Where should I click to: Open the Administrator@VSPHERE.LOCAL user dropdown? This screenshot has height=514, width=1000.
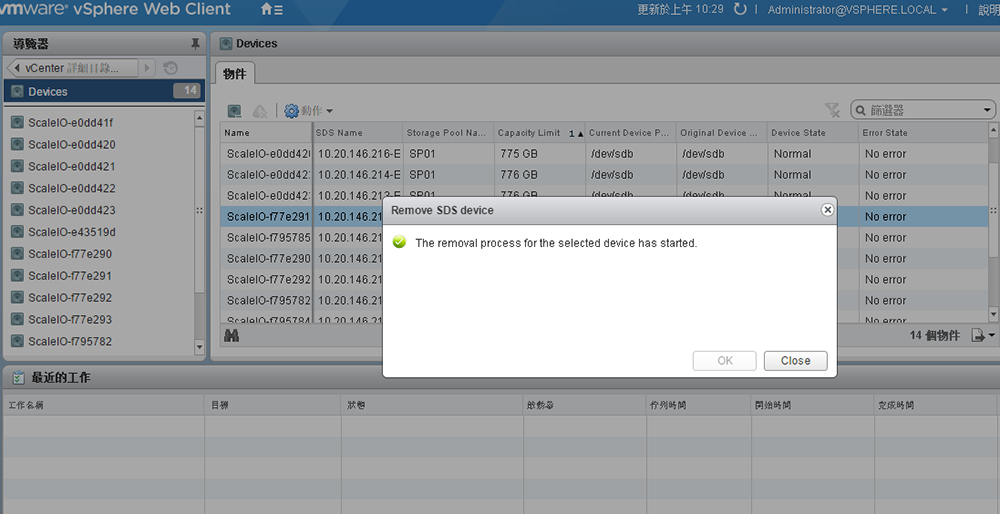857,10
